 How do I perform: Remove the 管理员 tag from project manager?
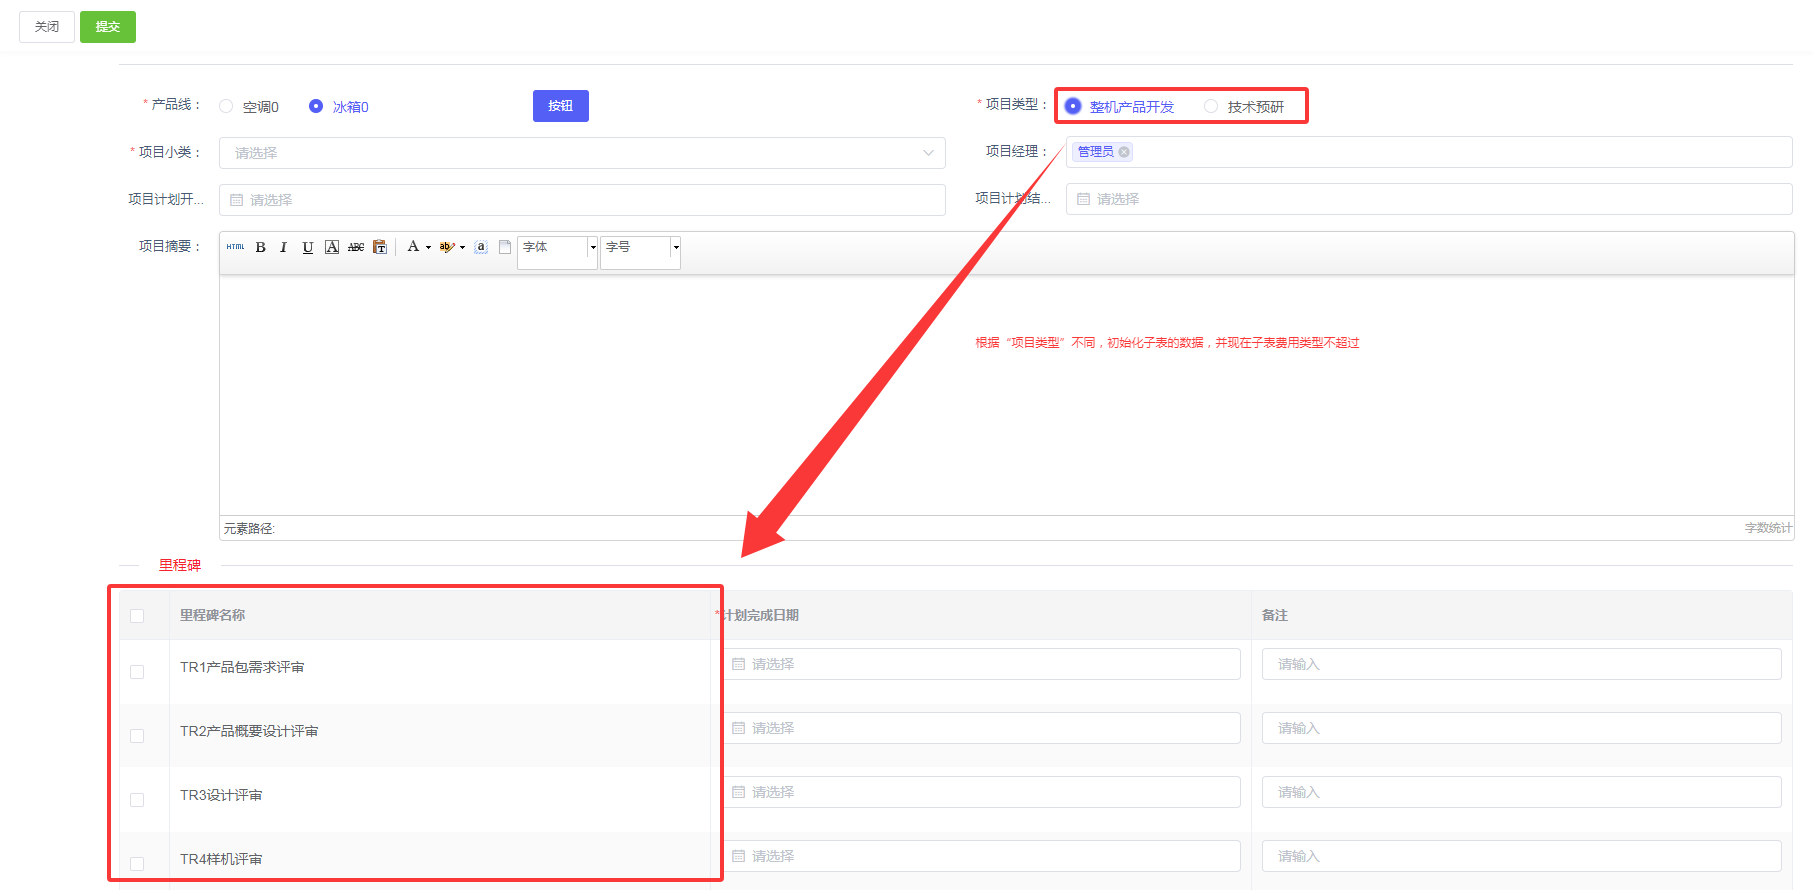(1124, 152)
